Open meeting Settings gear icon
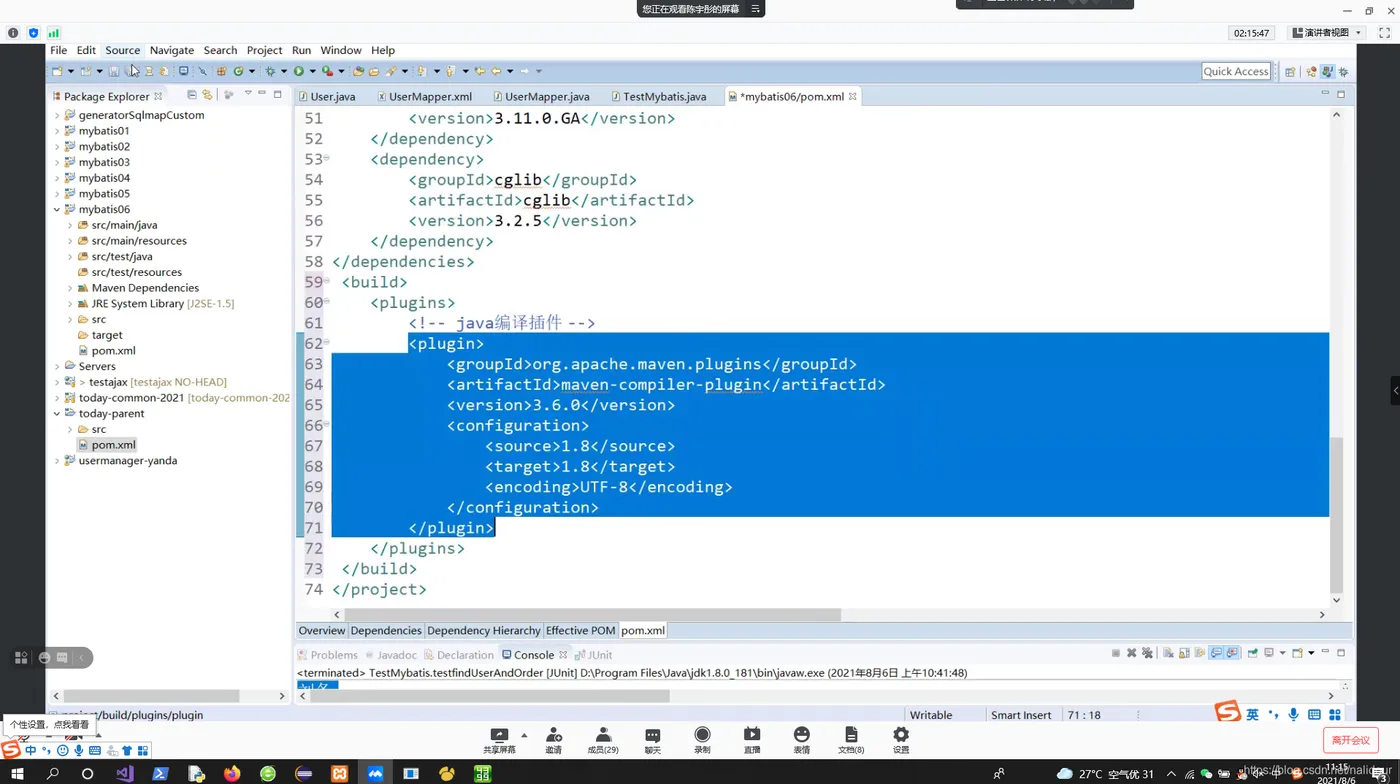The image size is (1400, 784). click(901, 740)
